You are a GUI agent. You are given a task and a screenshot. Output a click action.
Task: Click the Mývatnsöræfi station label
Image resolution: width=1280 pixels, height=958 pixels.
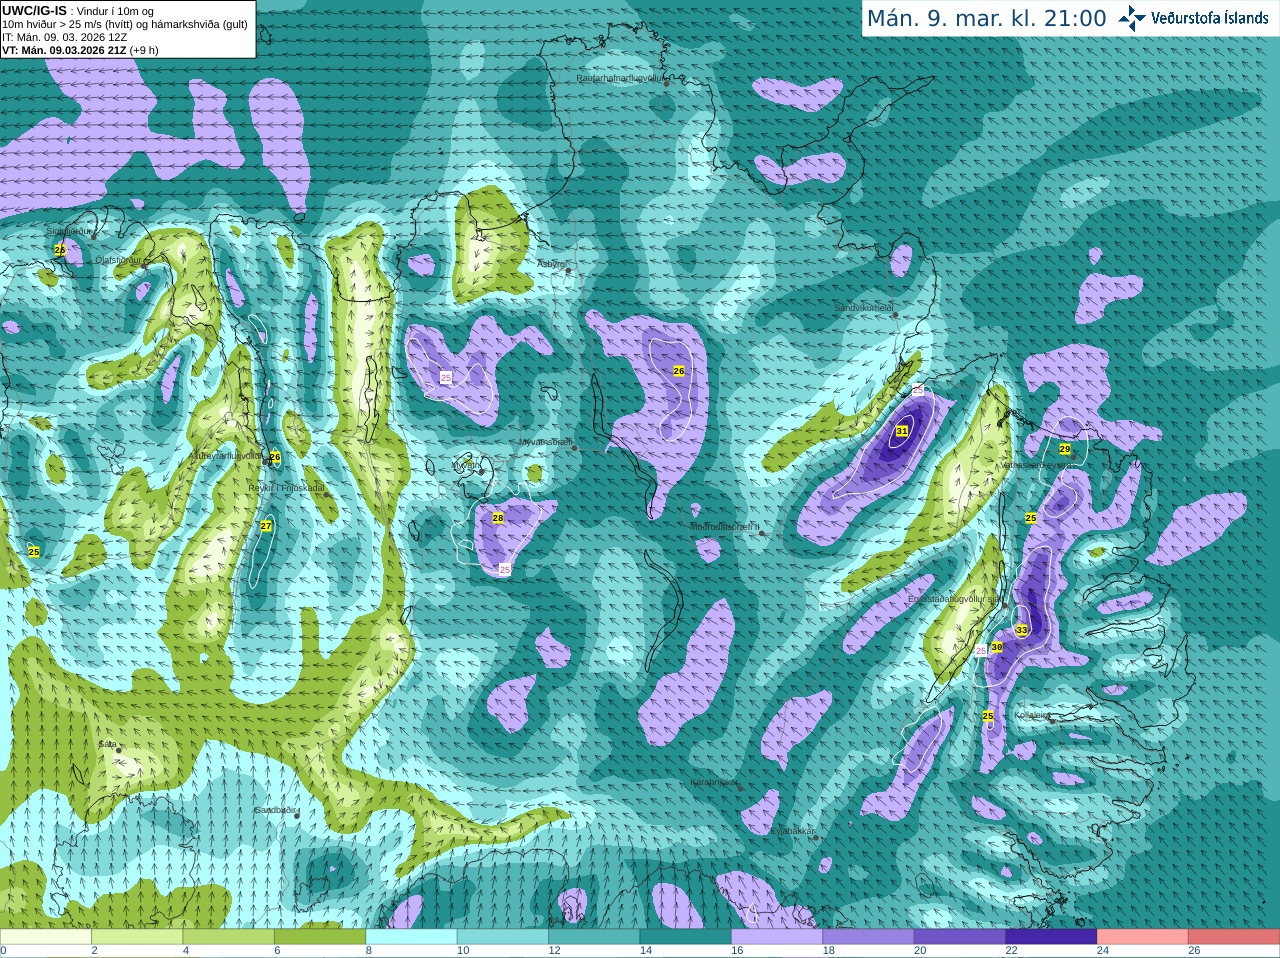pyautogui.click(x=545, y=441)
